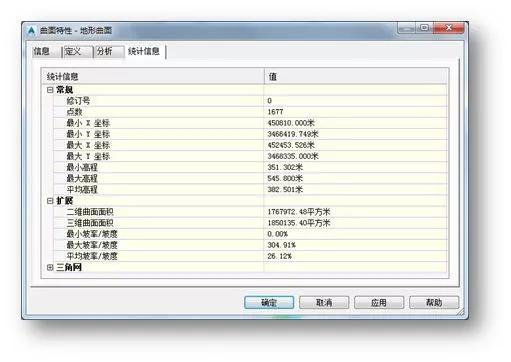The height and width of the screenshot is (362, 511).
Task: Click value 0.00%
Action: pos(277,234)
